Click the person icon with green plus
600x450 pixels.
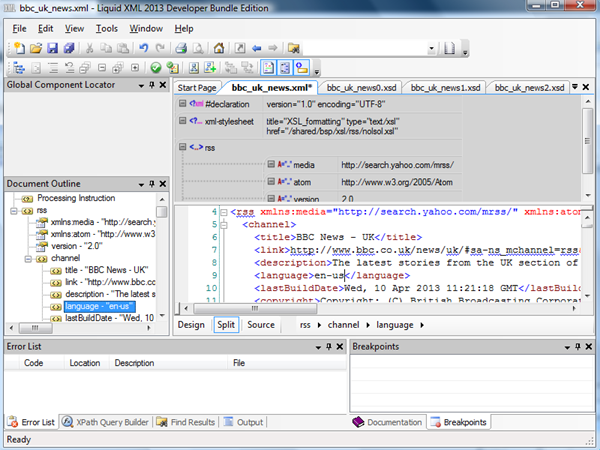pyautogui.click(x=210, y=68)
